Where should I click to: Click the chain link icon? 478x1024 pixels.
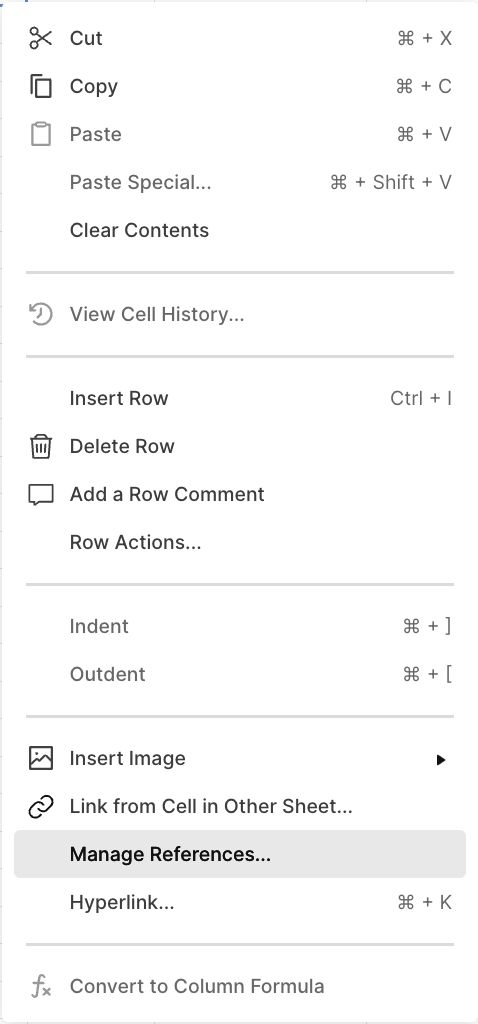click(40, 807)
